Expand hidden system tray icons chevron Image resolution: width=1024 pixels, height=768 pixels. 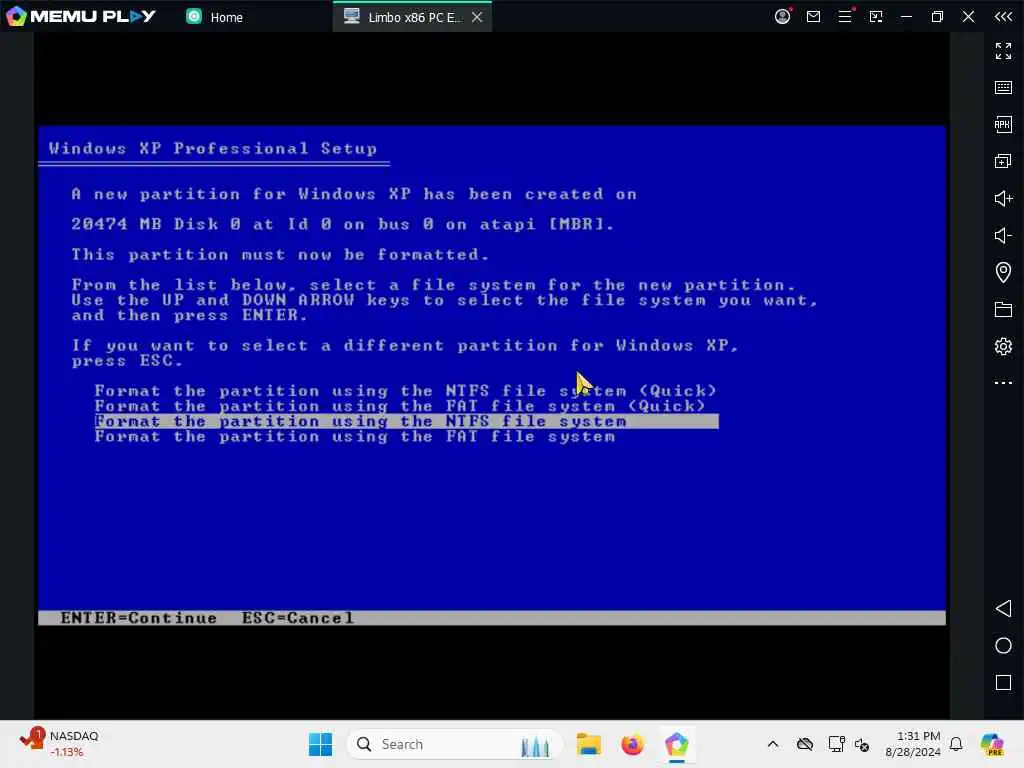coord(773,744)
